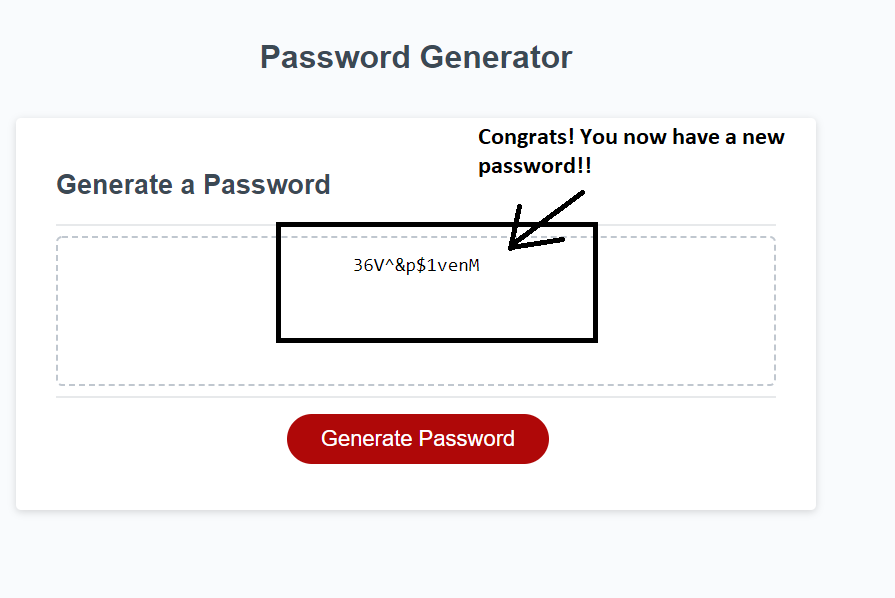The image size is (895, 598).
Task: Click the dashed password display area
Action: pyautogui.click(x=417, y=310)
